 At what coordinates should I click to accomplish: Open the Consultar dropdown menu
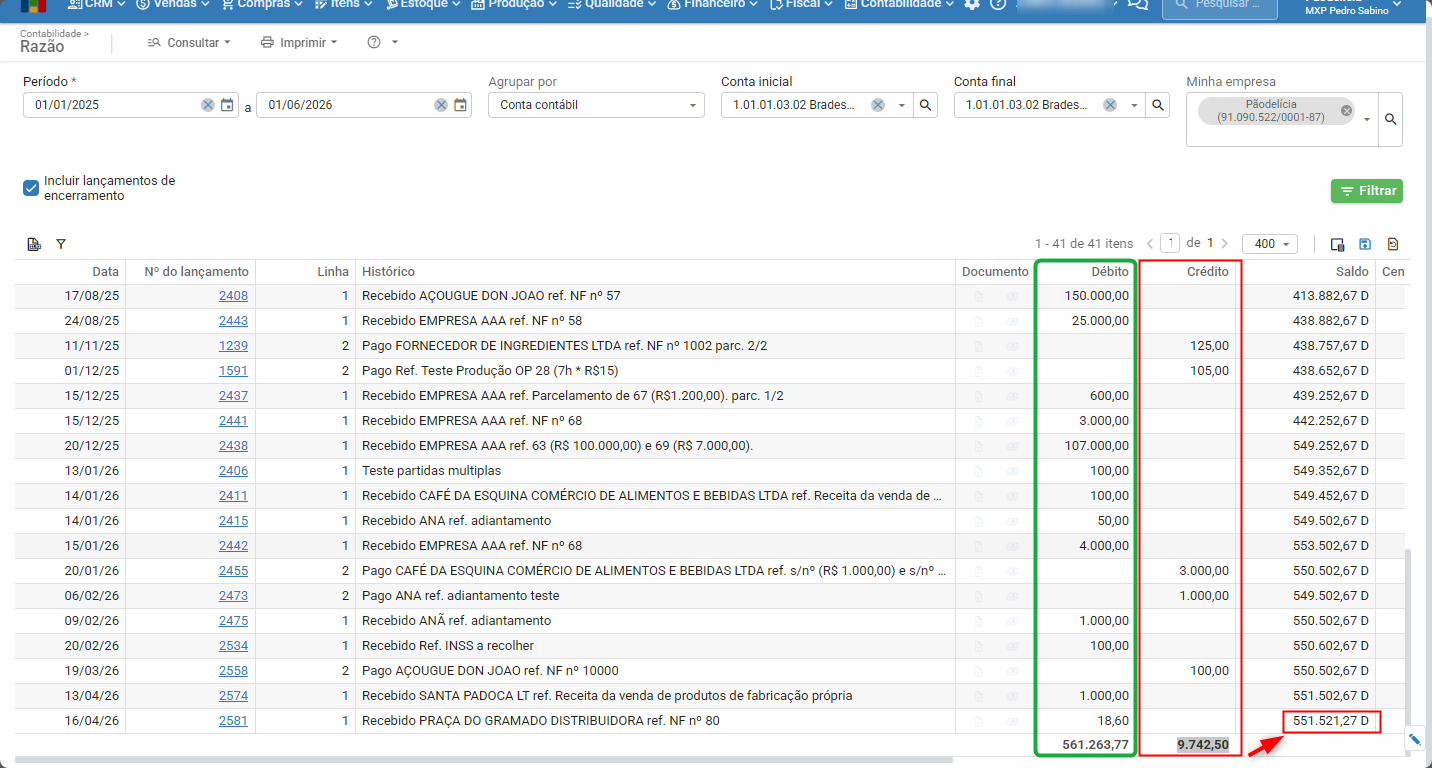[189, 43]
